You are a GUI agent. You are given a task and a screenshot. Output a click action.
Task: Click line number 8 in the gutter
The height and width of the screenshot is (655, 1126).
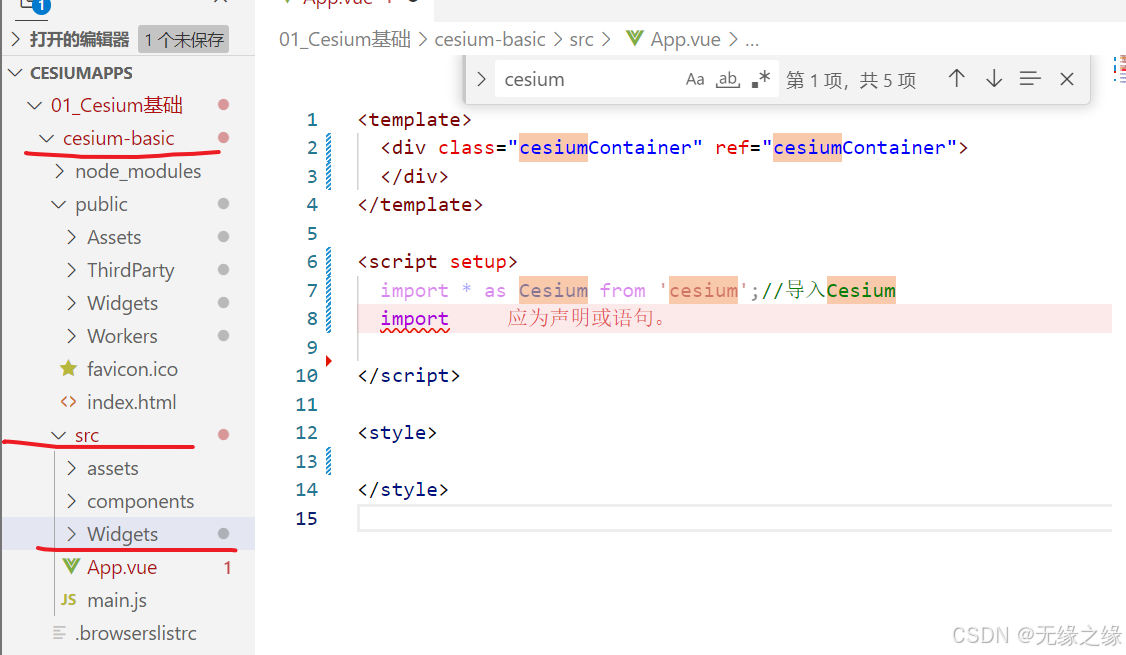(x=312, y=319)
